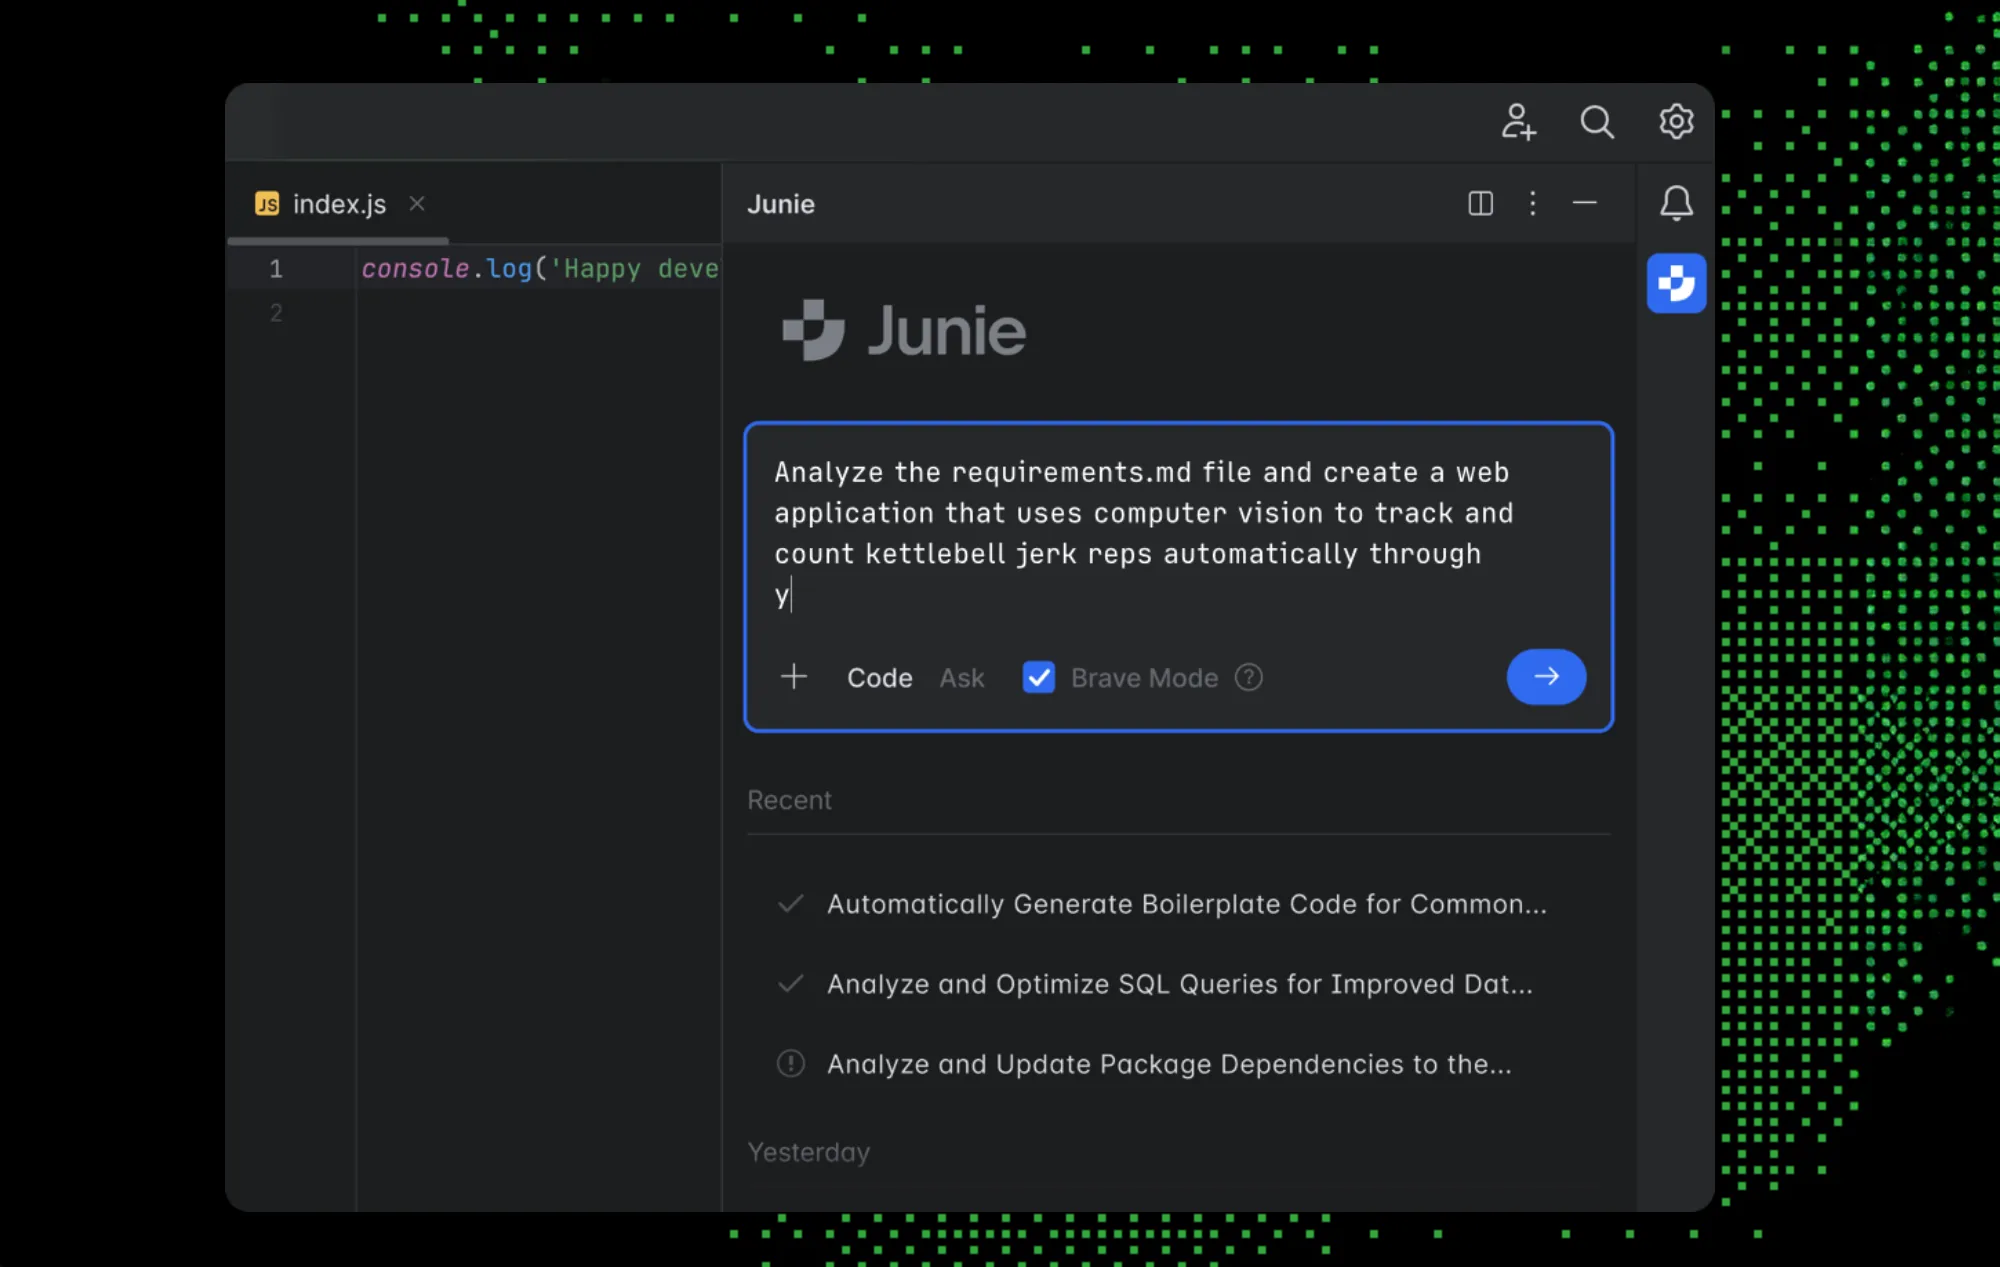The height and width of the screenshot is (1267, 2000).
Task: Switch to Ask mode
Action: [x=961, y=677]
